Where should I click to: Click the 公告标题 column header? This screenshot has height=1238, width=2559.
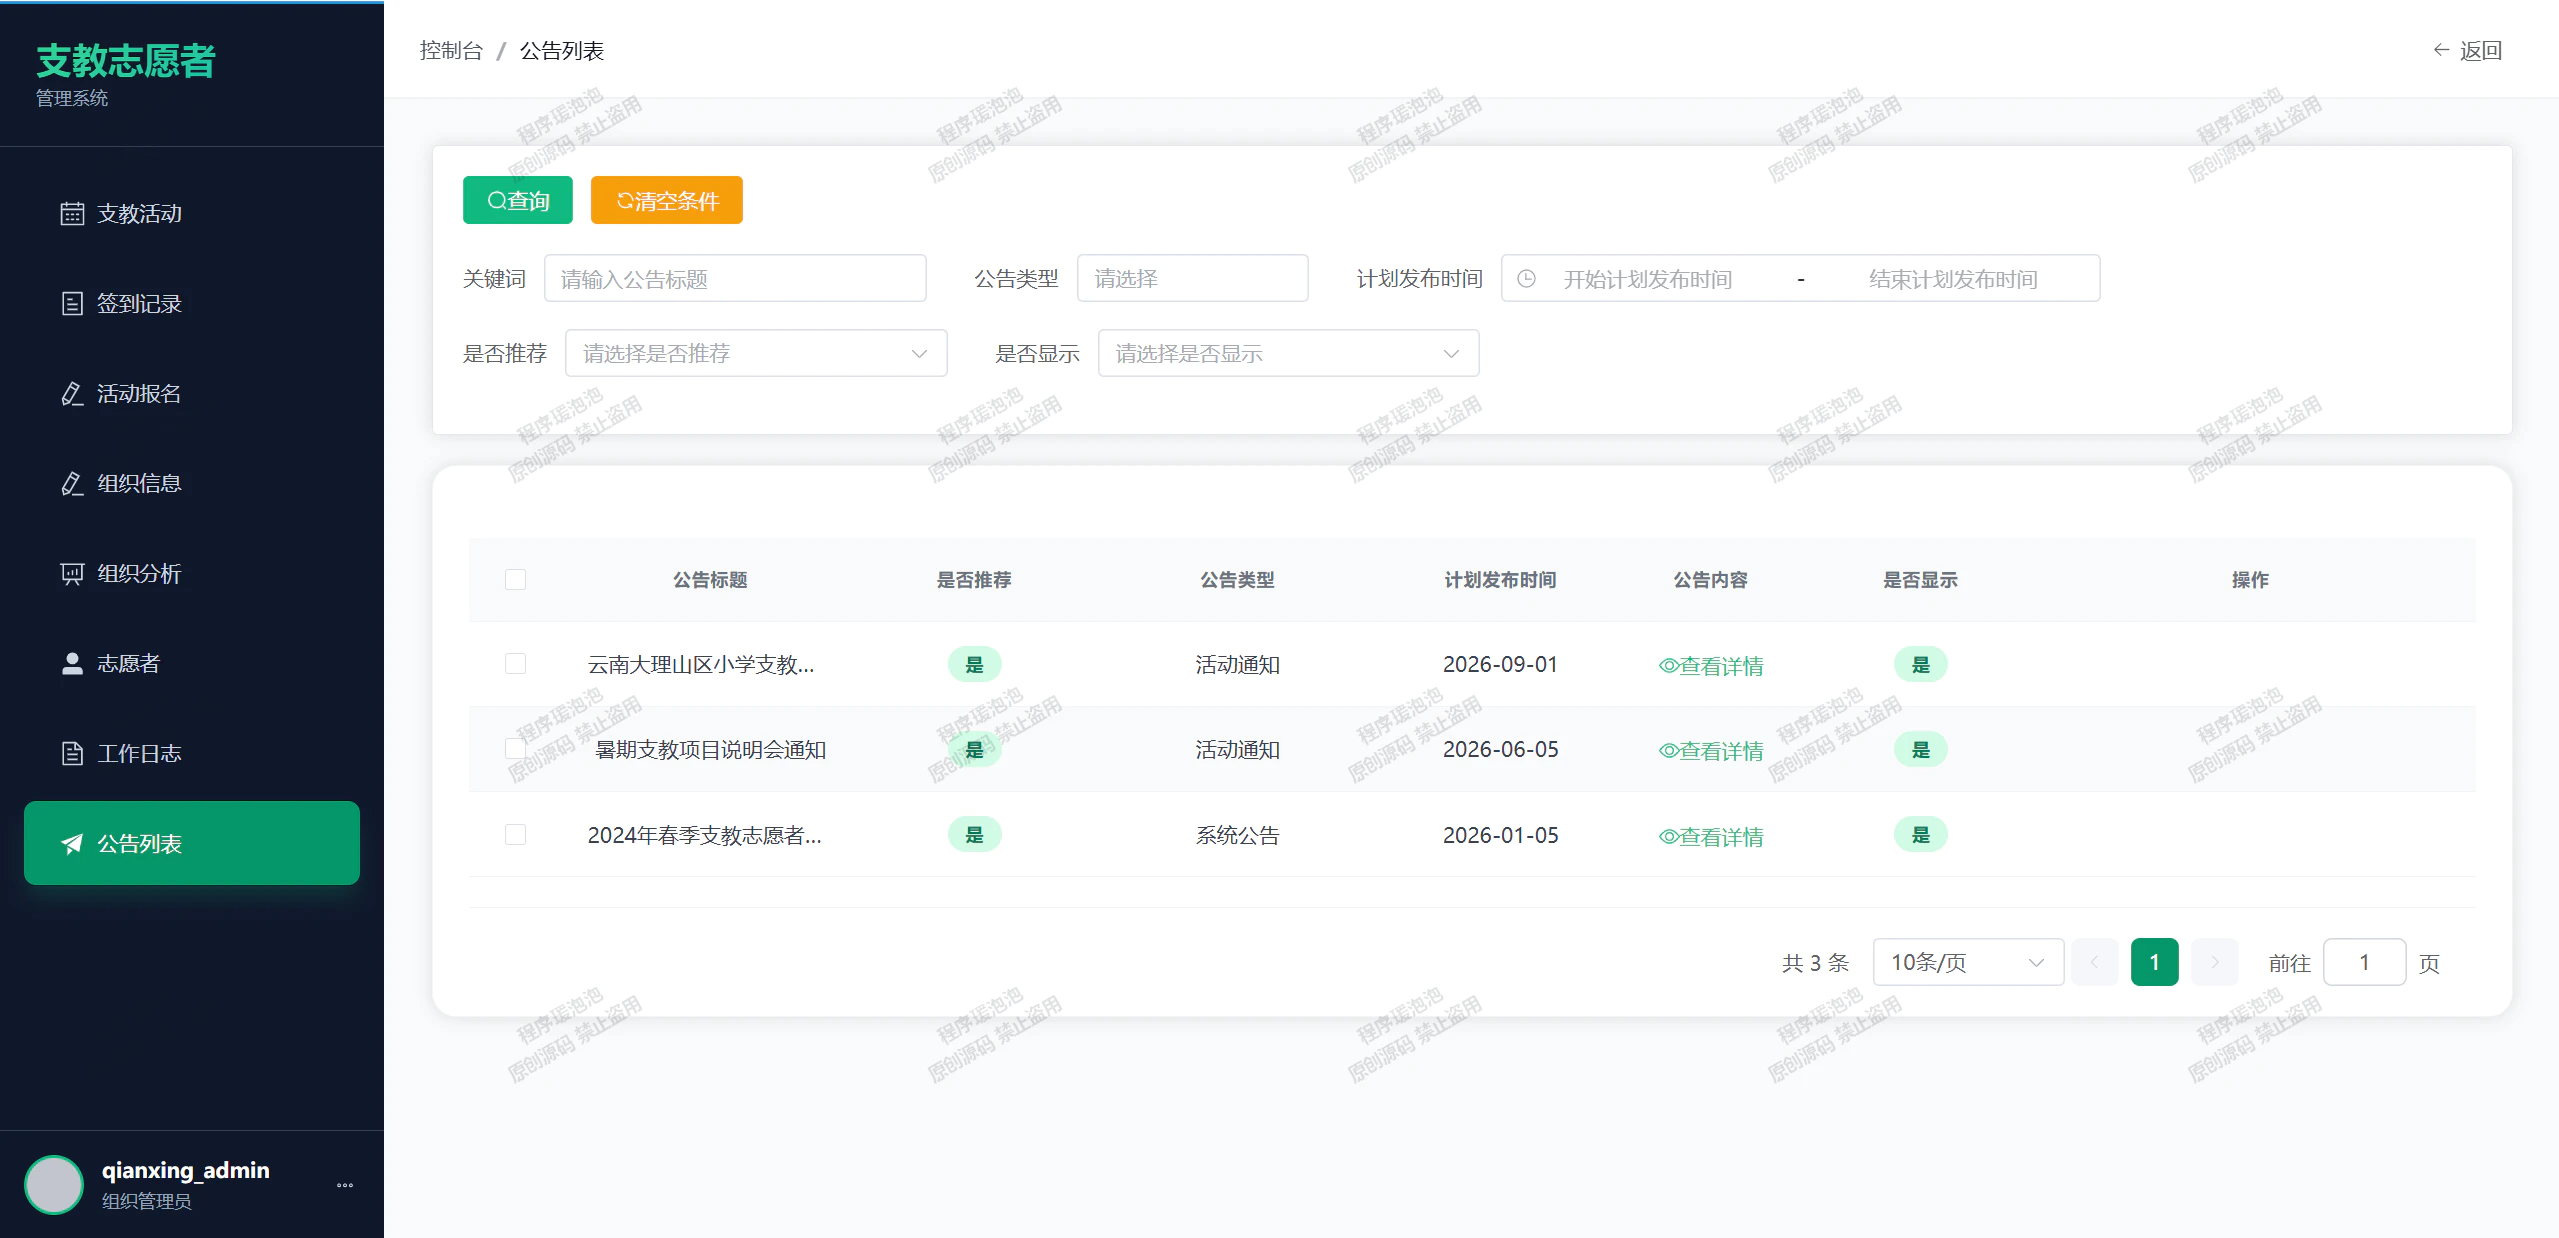click(x=710, y=580)
